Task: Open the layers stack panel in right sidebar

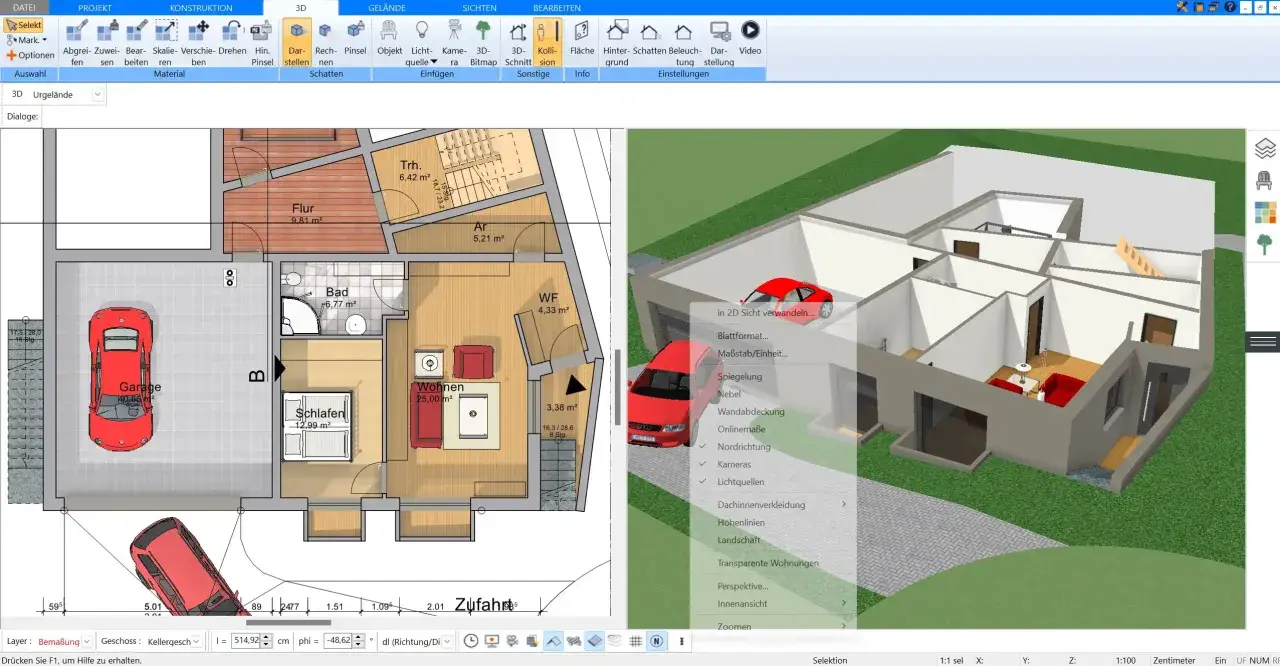Action: pos(1264,148)
